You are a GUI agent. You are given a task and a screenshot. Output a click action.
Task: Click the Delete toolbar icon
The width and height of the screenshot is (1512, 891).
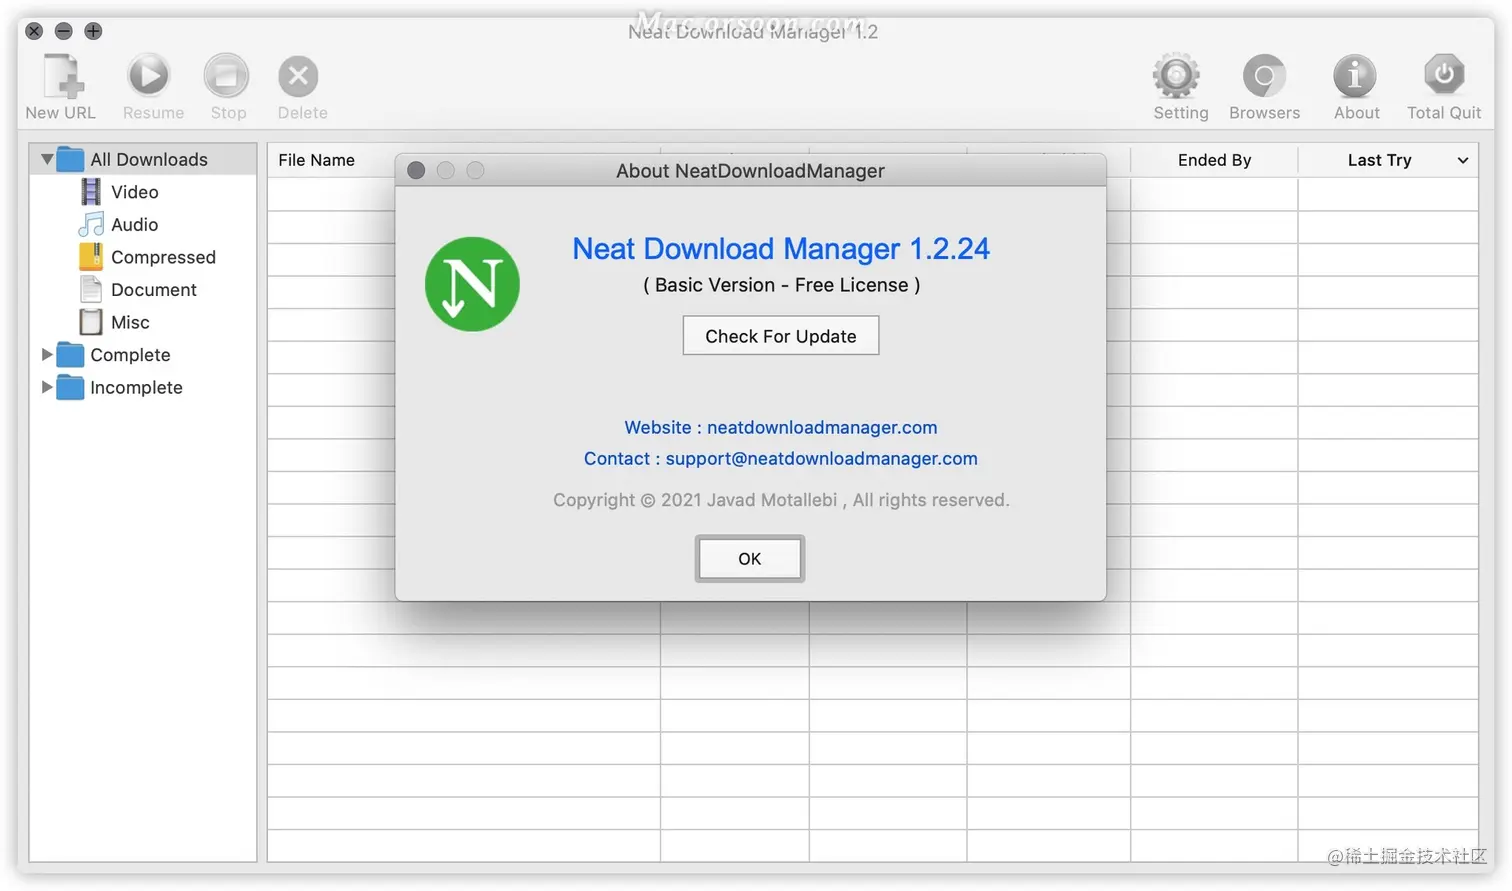(x=298, y=77)
